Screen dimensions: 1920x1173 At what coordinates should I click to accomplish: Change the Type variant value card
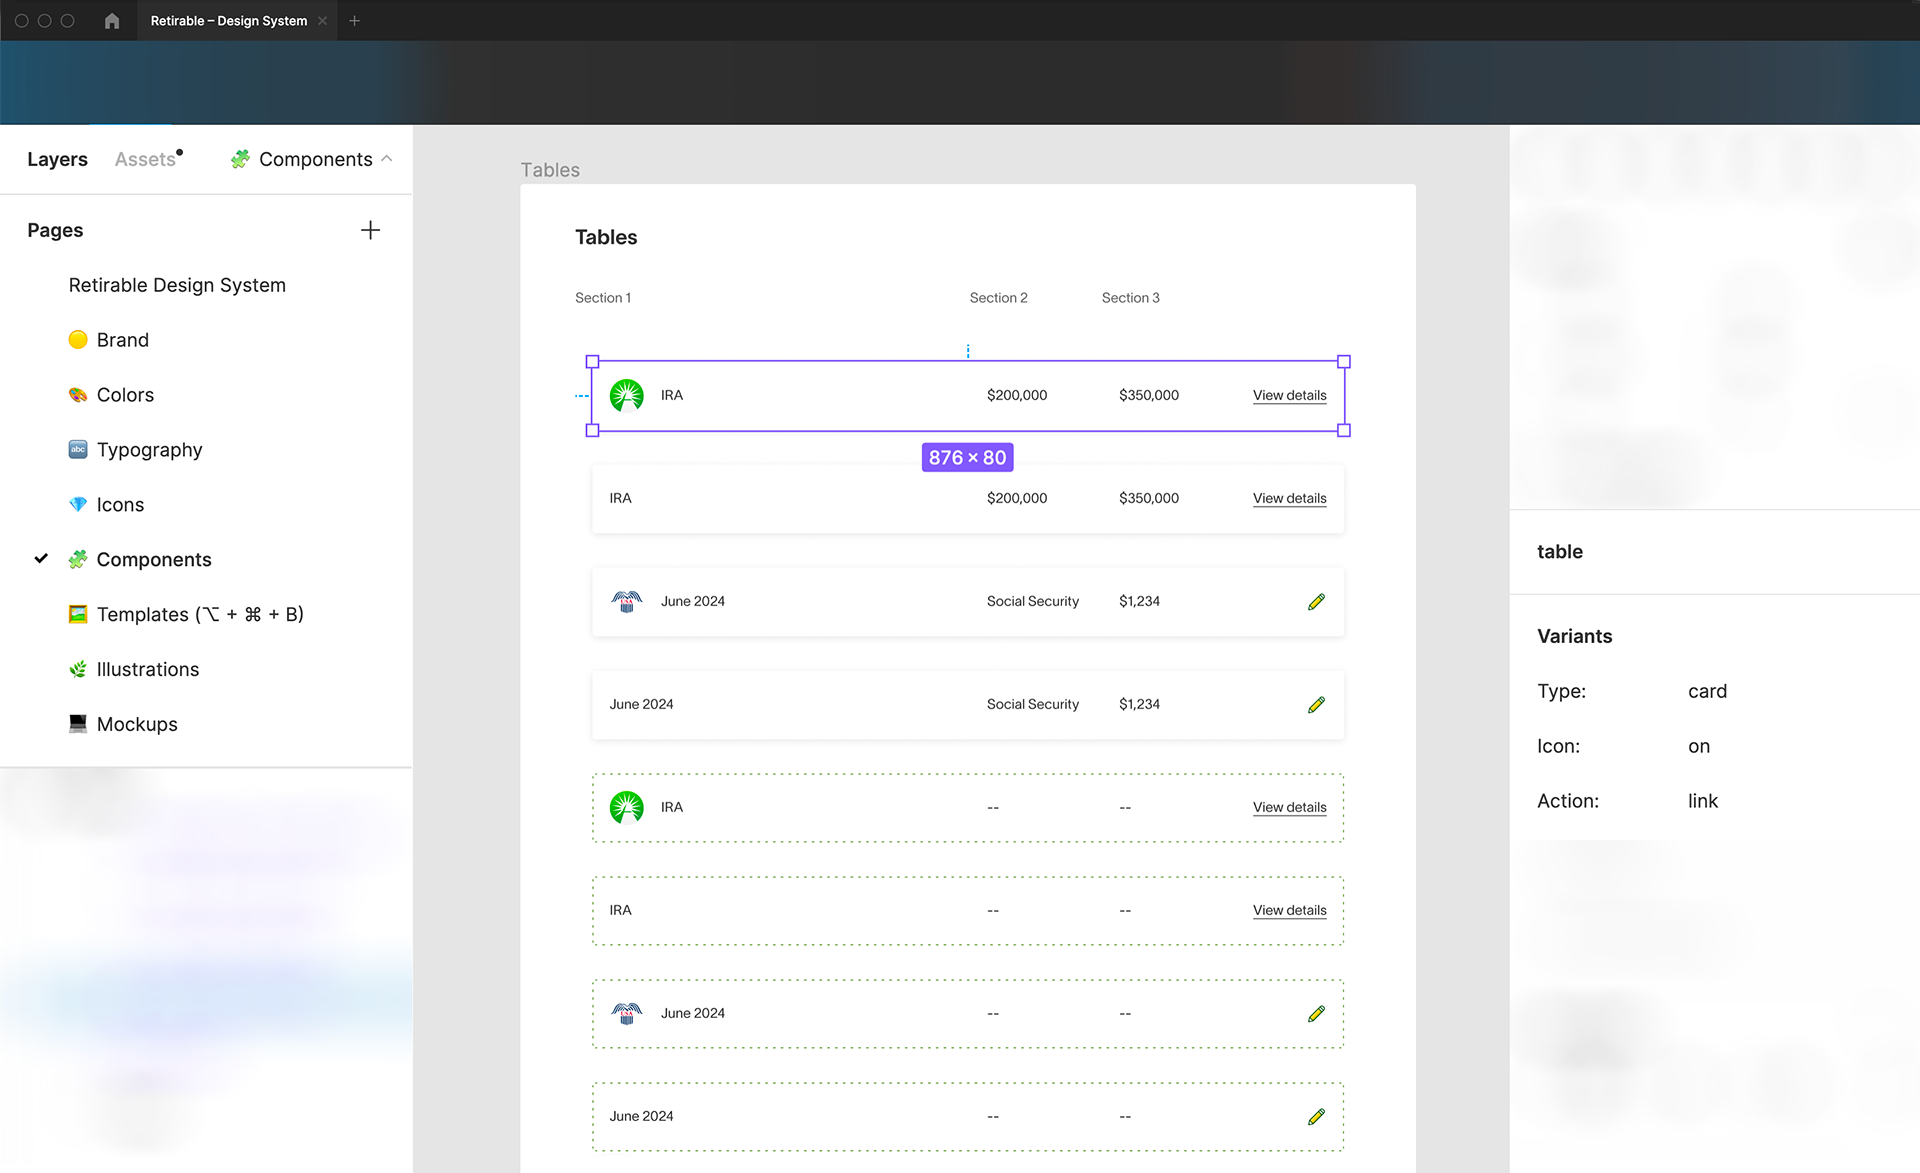(1707, 691)
